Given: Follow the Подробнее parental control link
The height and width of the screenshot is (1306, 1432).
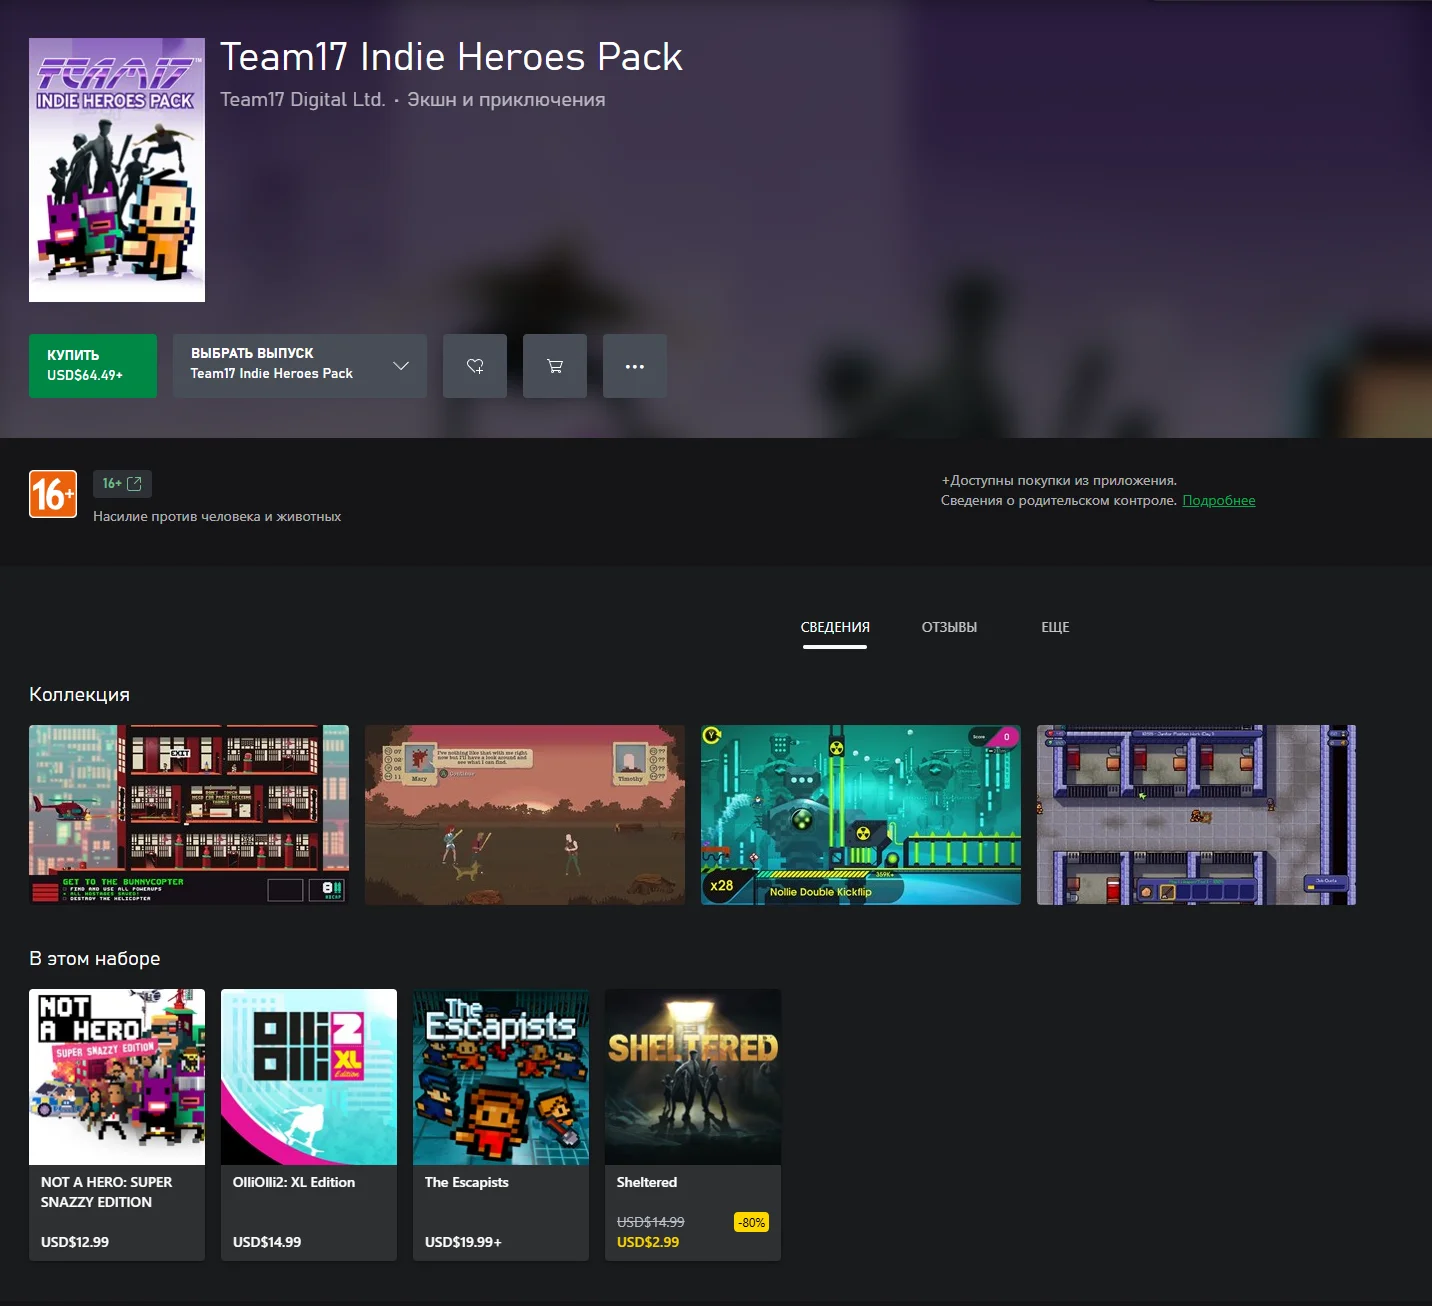Looking at the screenshot, I should coord(1219,500).
